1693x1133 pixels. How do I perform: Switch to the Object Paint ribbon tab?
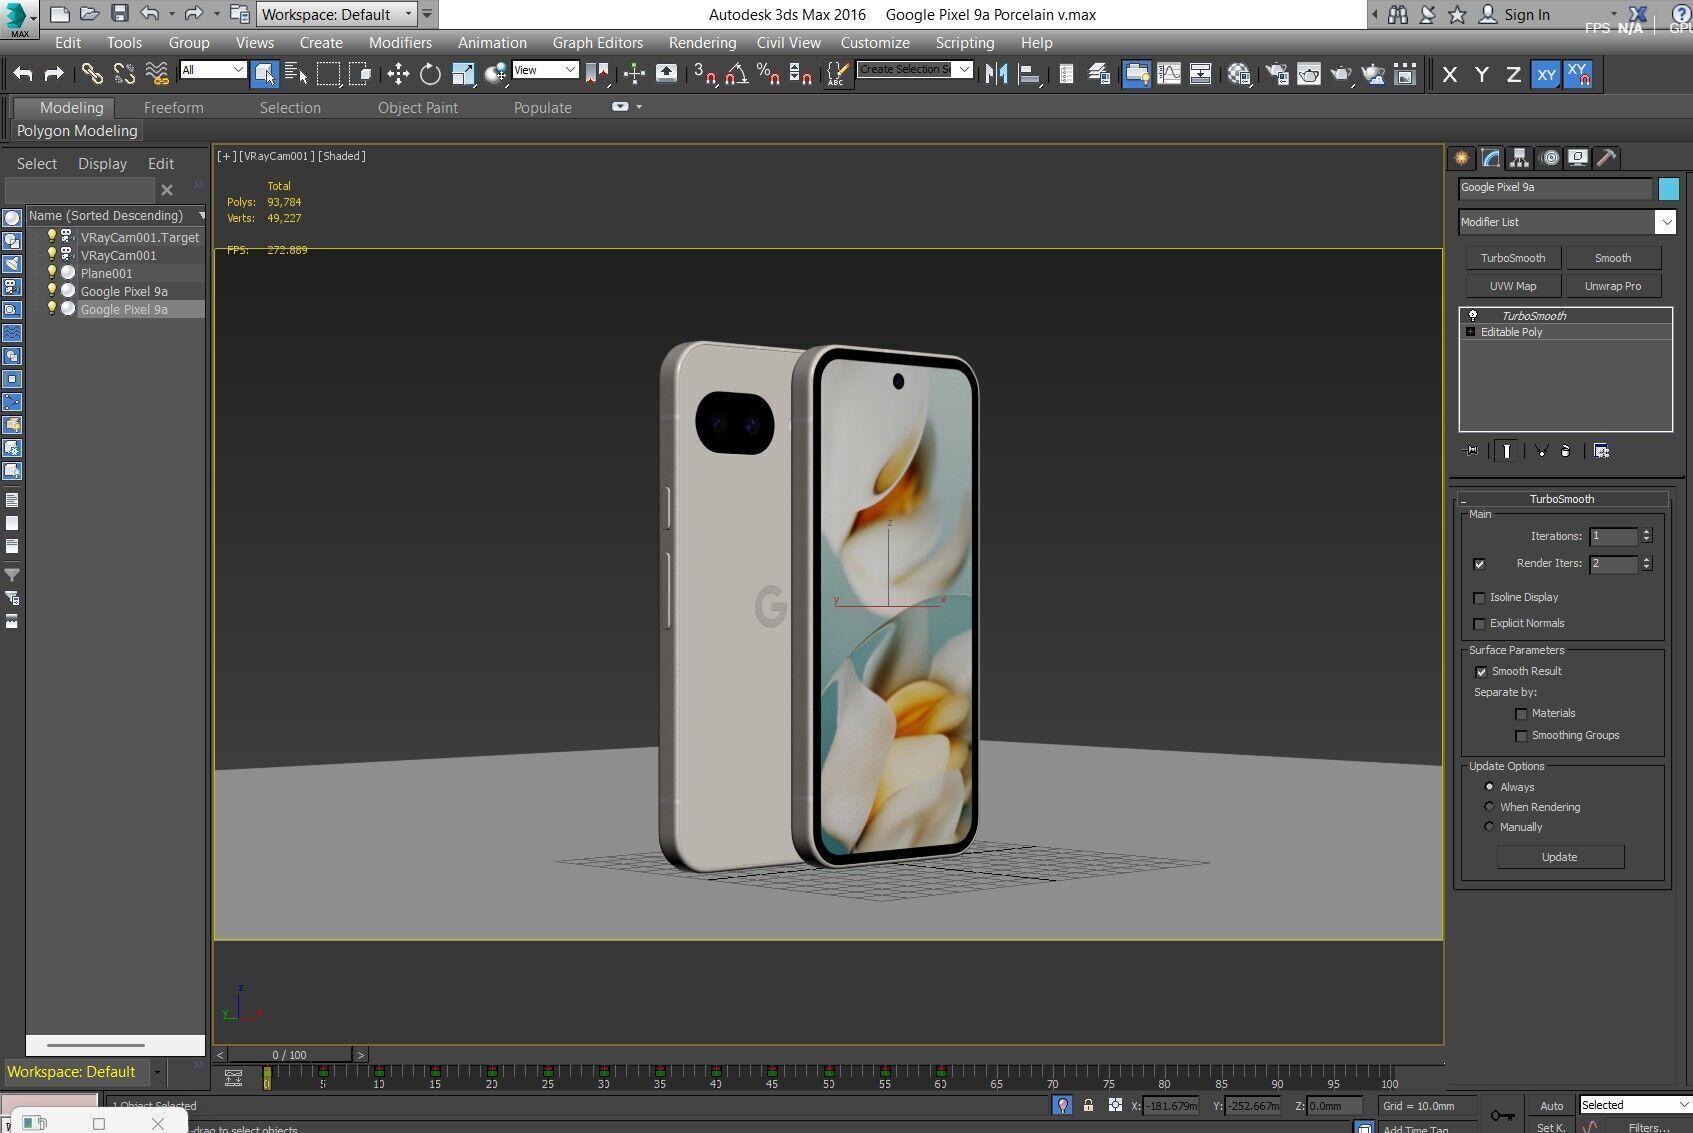click(x=417, y=108)
